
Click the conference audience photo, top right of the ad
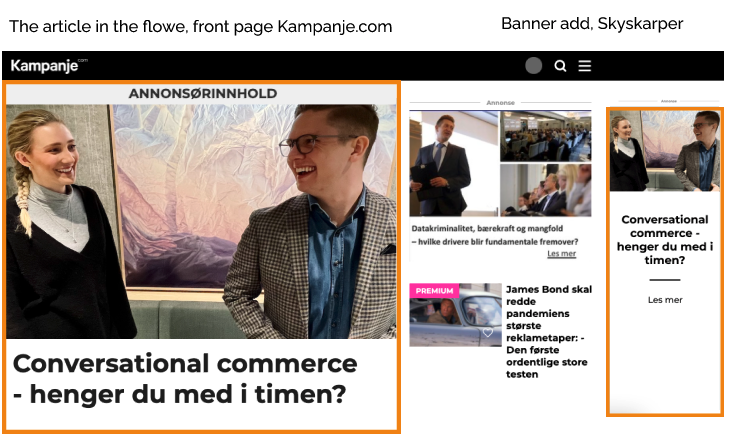tap(546, 136)
